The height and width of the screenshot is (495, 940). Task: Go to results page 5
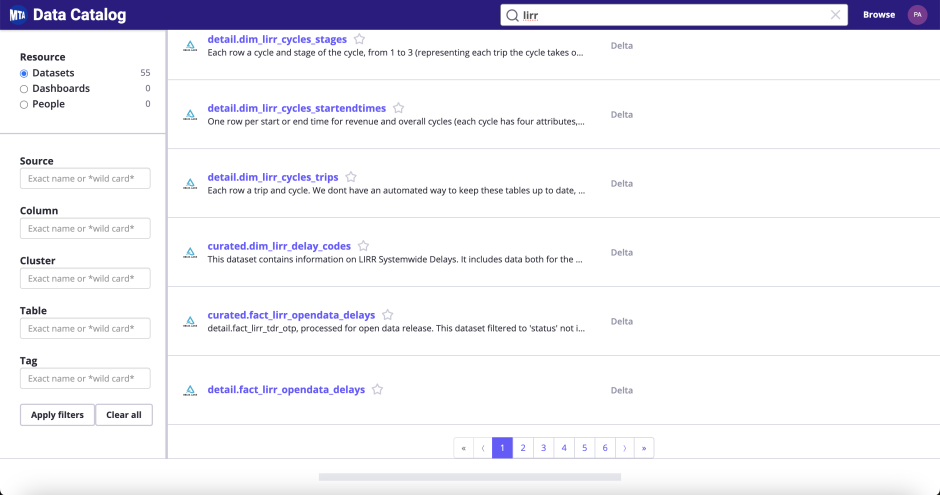(585, 448)
